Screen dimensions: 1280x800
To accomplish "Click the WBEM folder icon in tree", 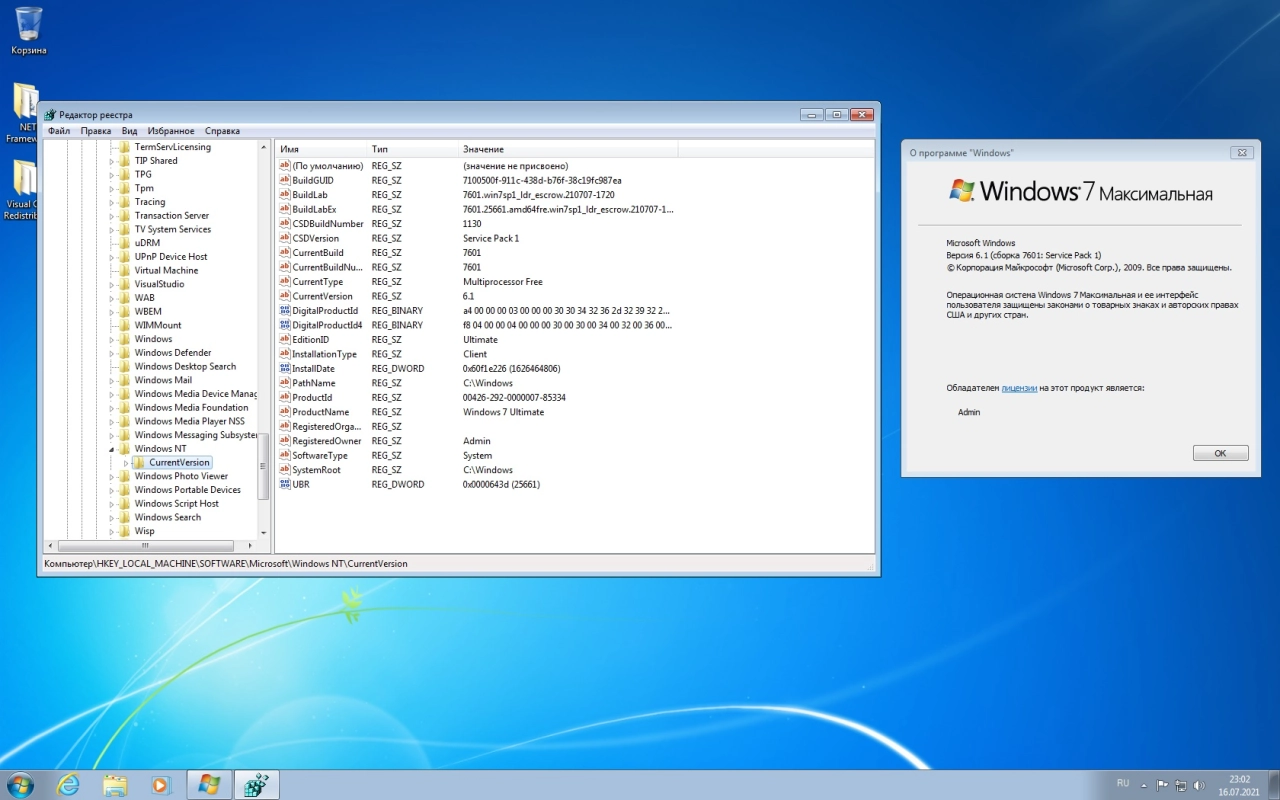I will (125, 311).
